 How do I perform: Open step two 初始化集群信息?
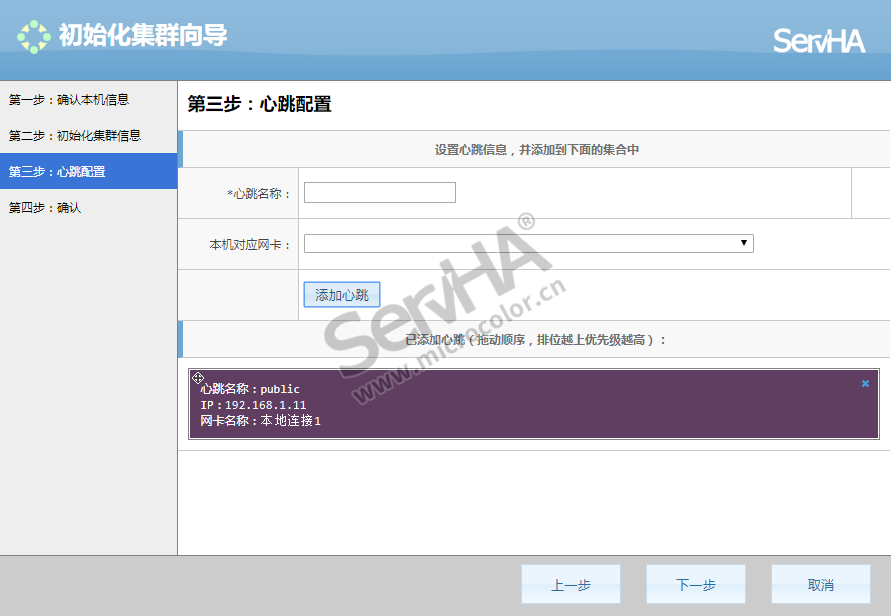[x=75, y=136]
